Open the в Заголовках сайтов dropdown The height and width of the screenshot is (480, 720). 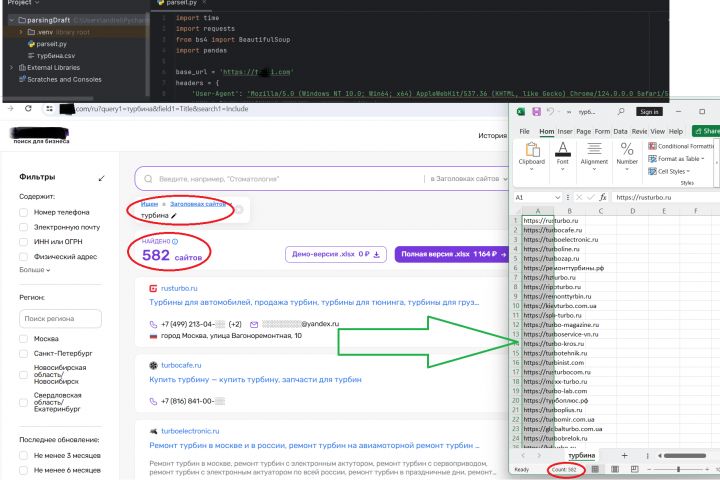point(468,179)
